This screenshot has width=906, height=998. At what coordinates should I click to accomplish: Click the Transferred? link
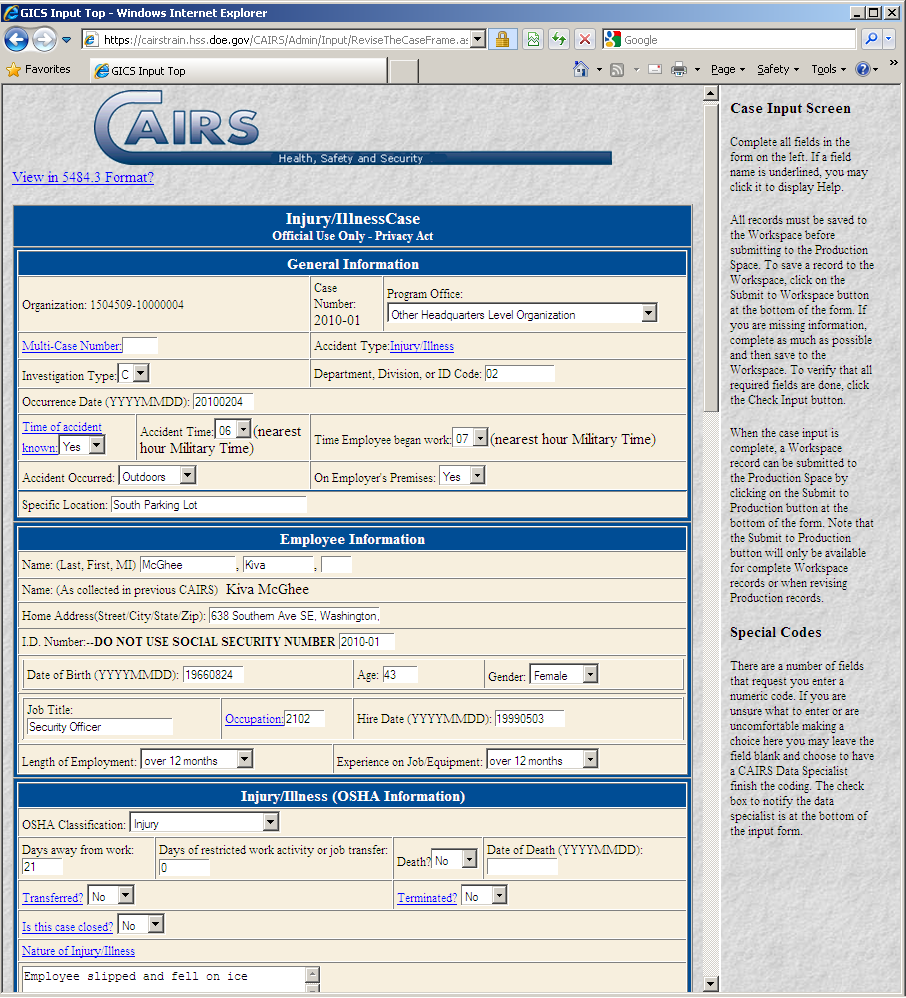coord(53,897)
